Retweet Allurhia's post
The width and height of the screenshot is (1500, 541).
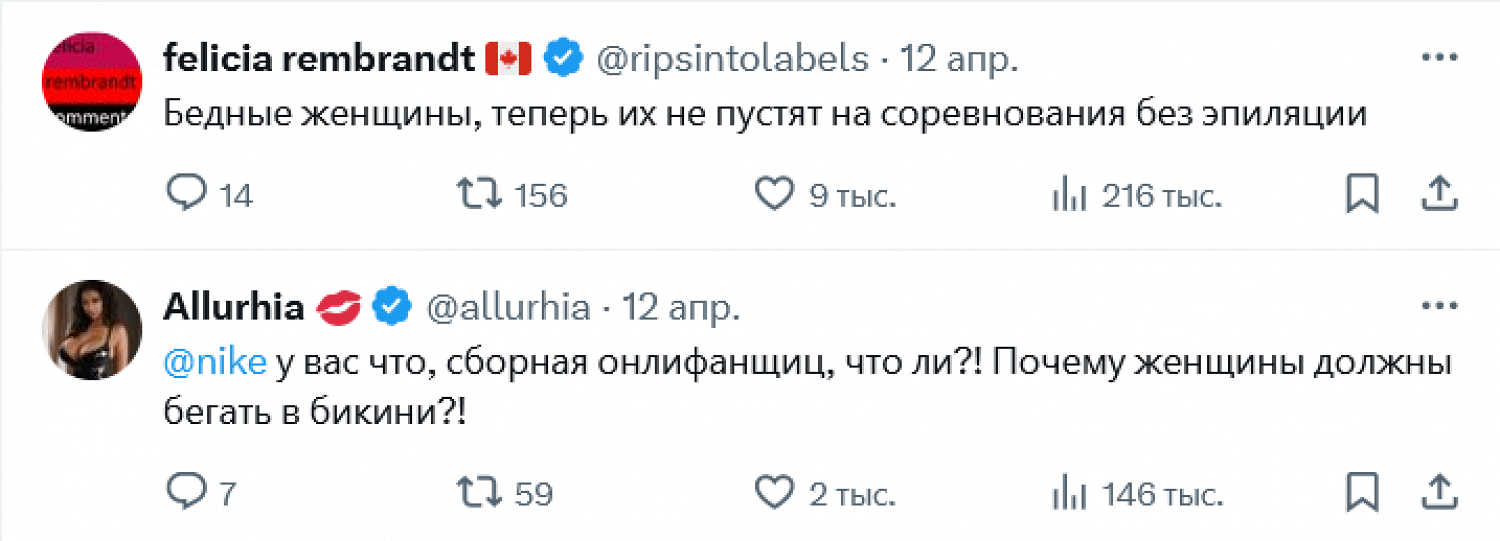click(x=478, y=492)
